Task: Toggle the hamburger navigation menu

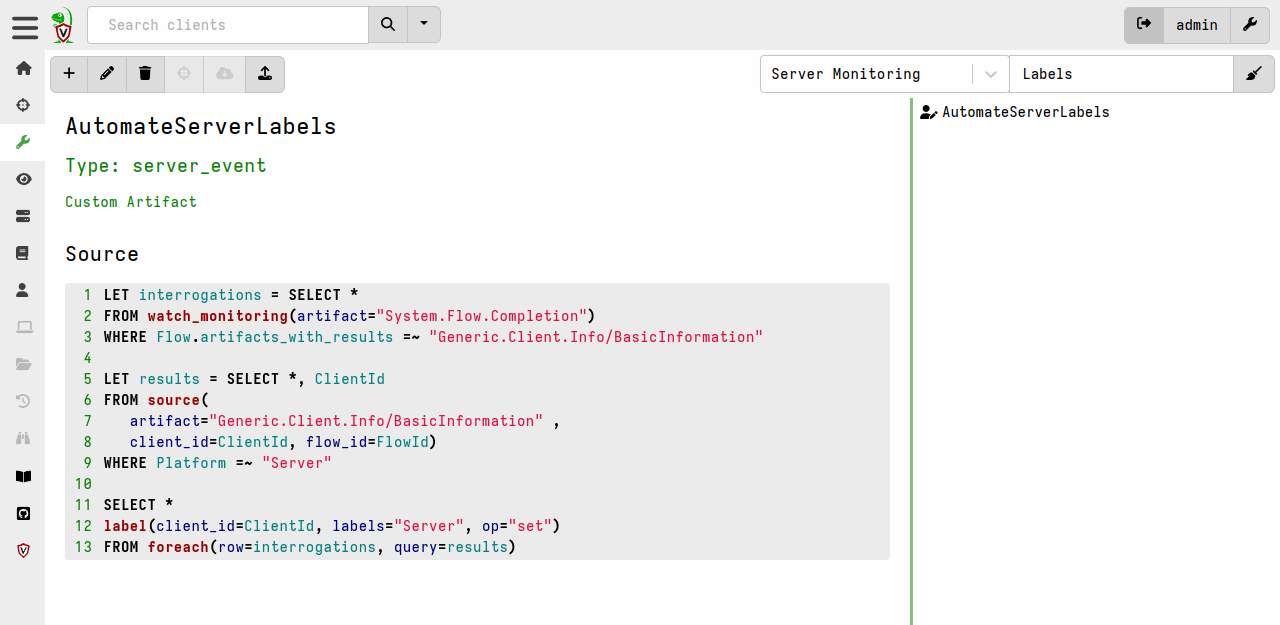Action: coord(25,26)
